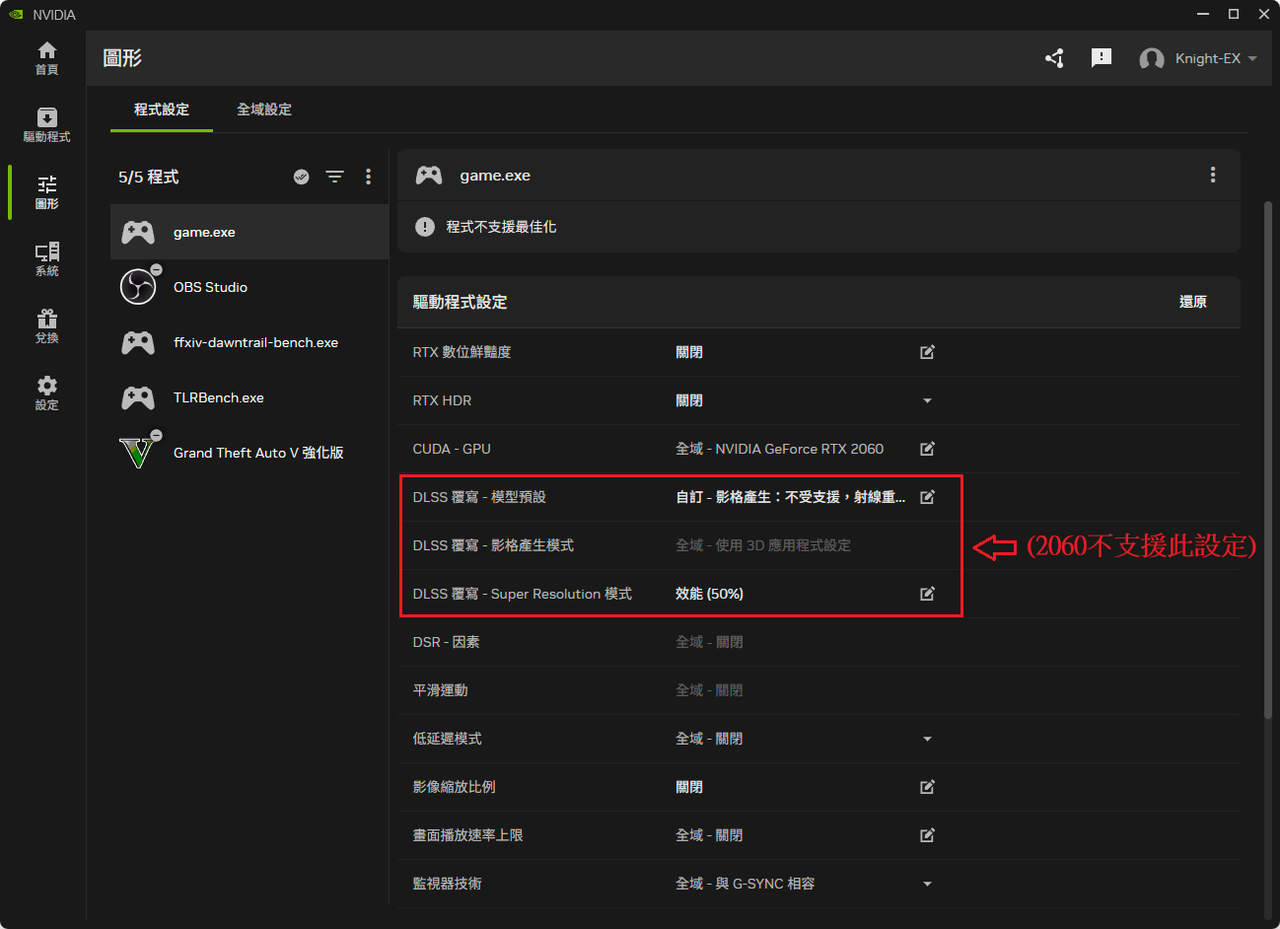Open the 首頁 home section in sidebar
Image resolution: width=1280 pixels, height=929 pixels.
point(47,58)
